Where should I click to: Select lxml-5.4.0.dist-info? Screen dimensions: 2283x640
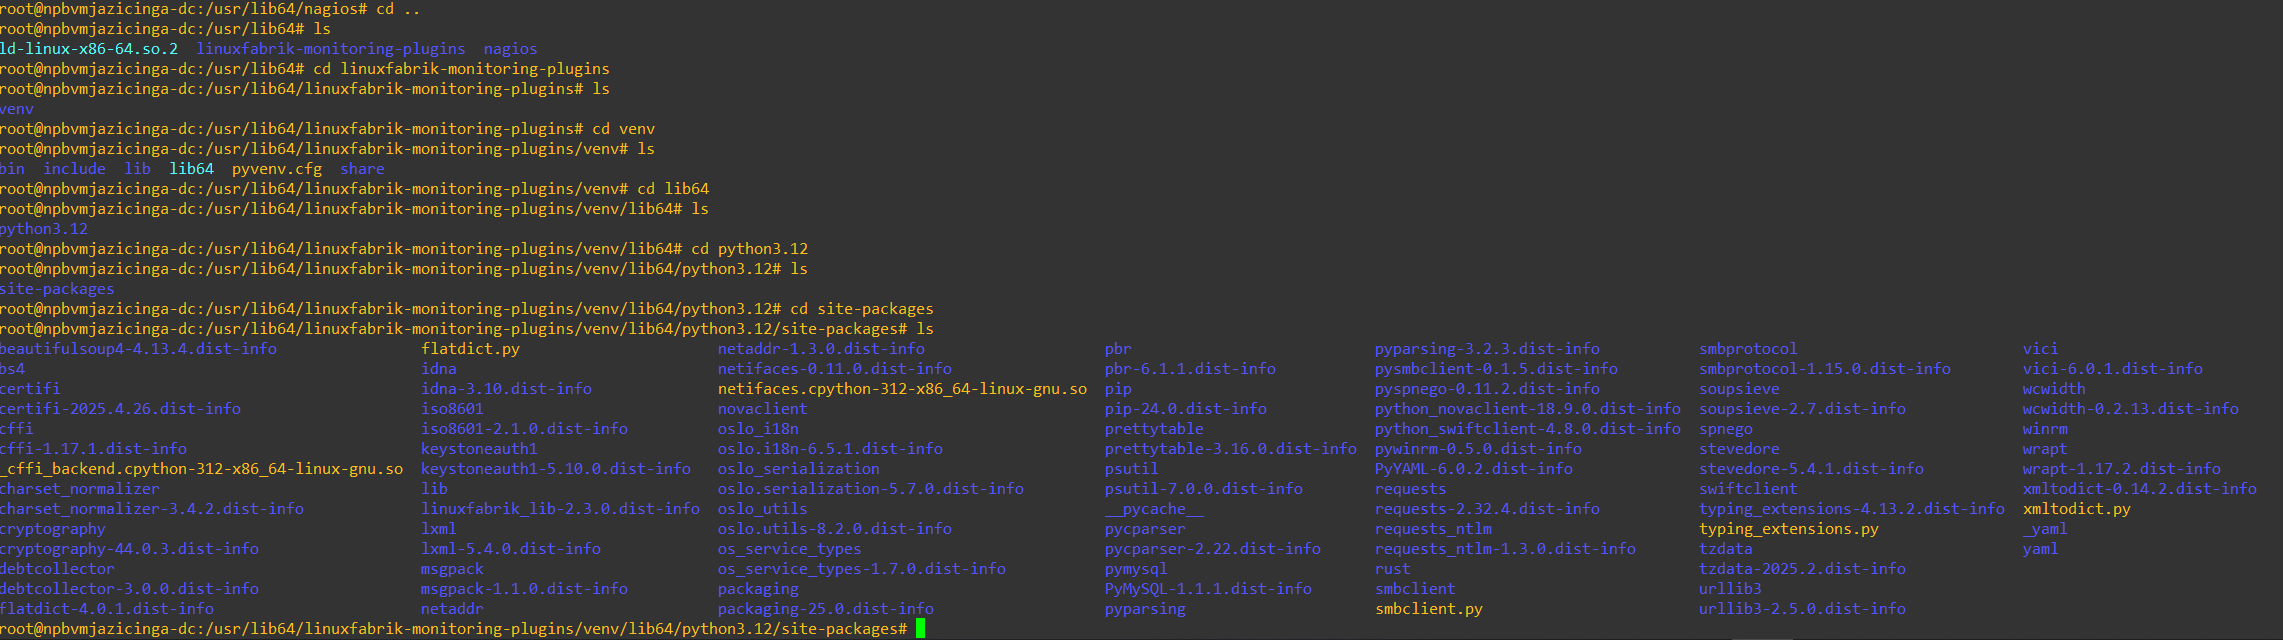click(x=511, y=549)
